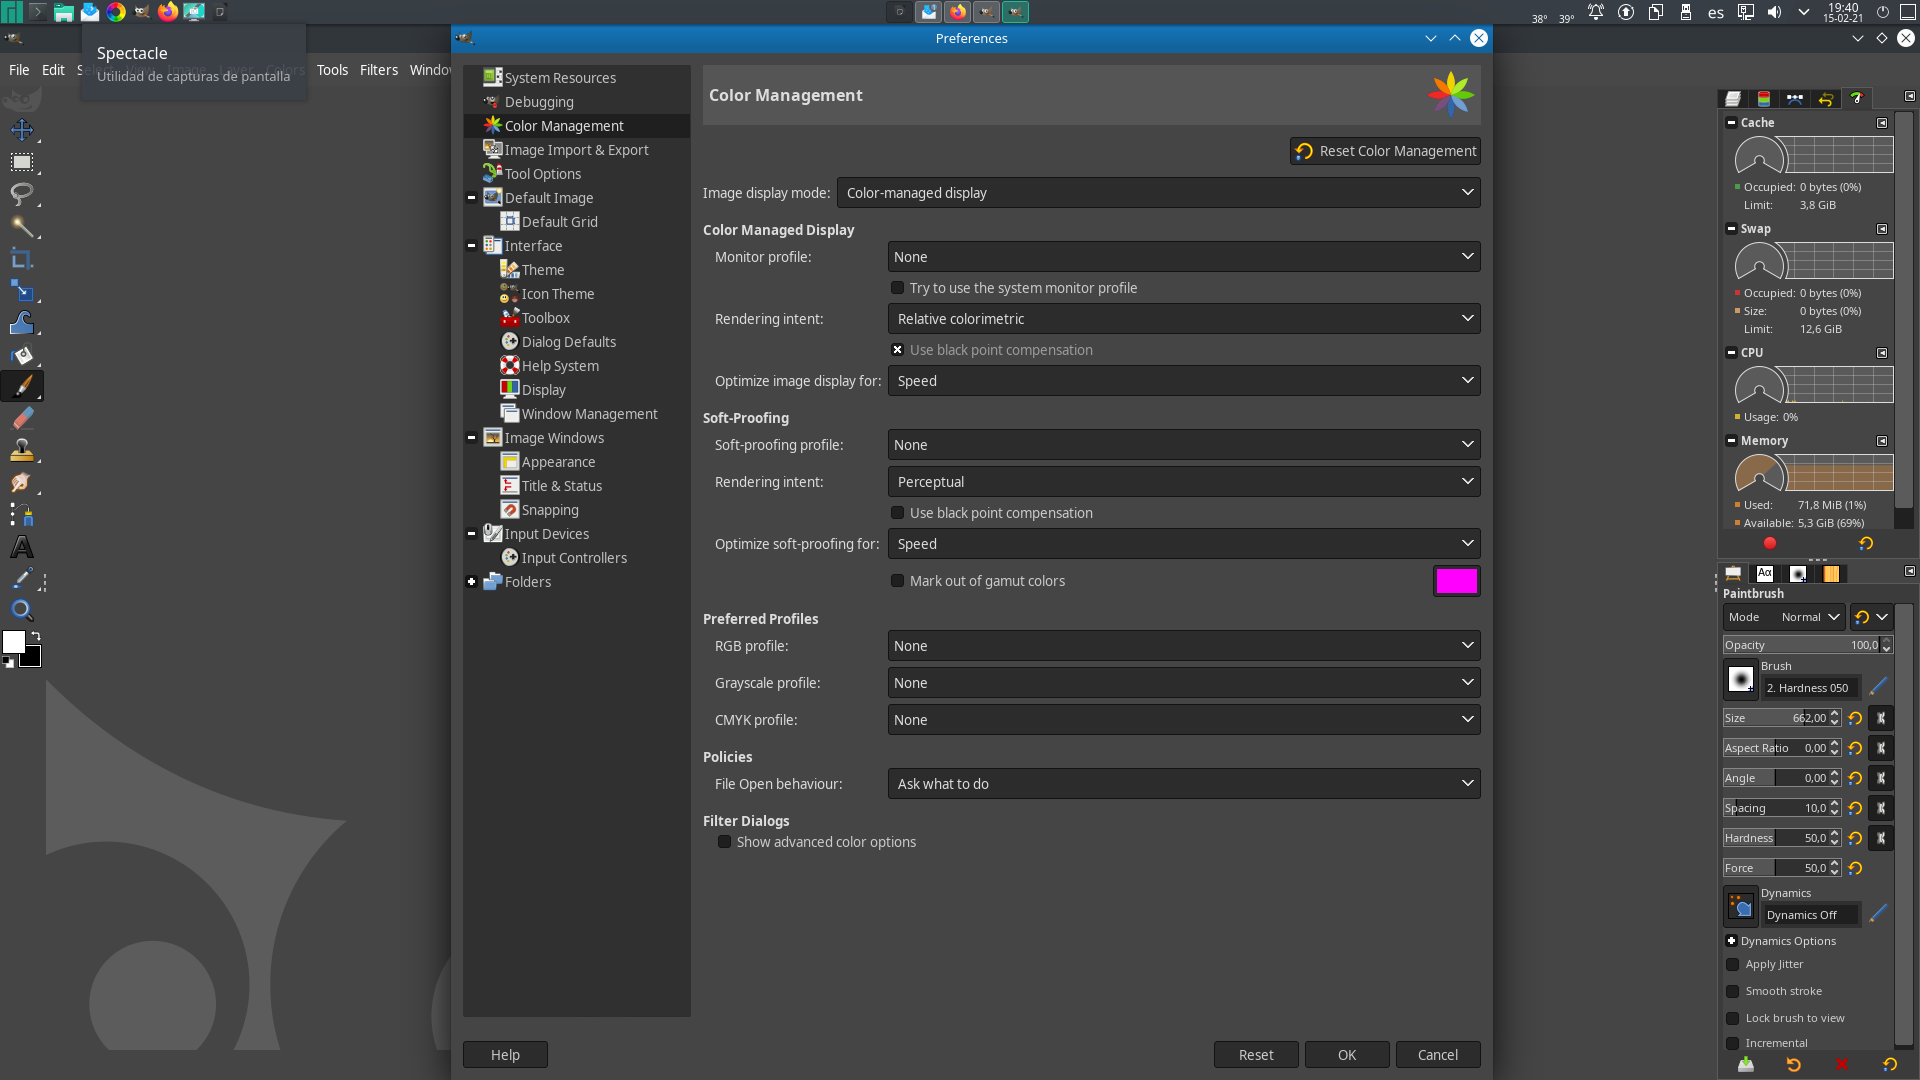Screen dimensions: 1920x1080
Task: Select the Rectangle Select tool
Action: 22,162
